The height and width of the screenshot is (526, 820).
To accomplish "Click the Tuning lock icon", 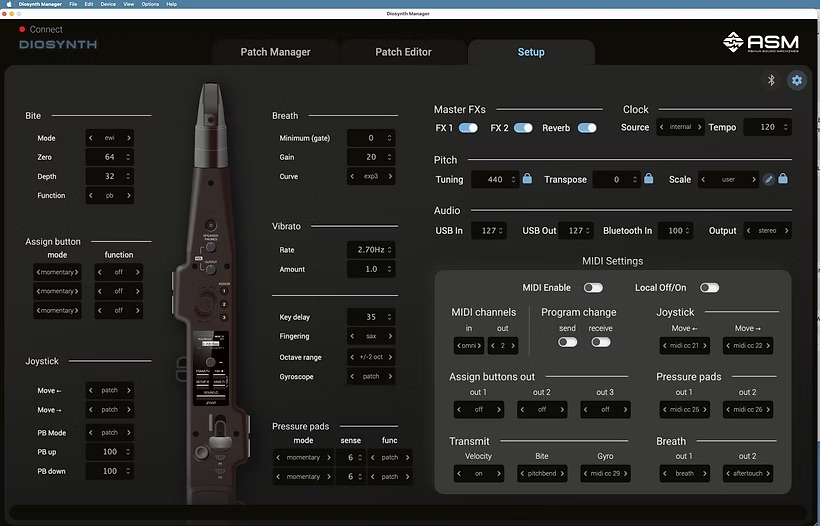I will pyautogui.click(x=527, y=179).
